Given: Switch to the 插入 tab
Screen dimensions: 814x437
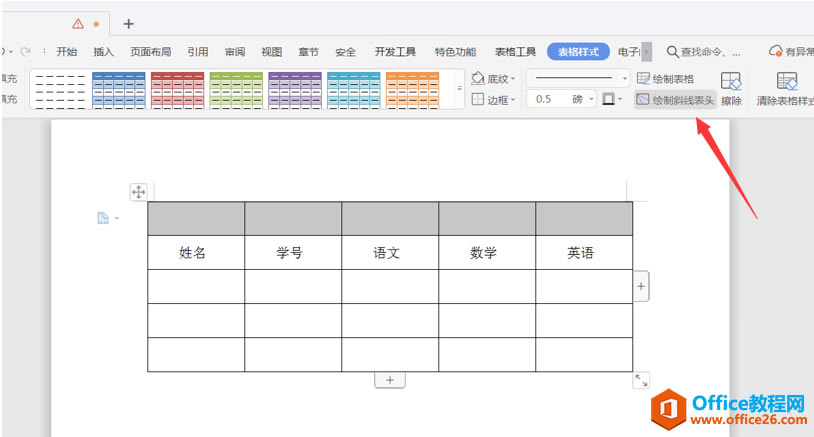Looking at the screenshot, I should click(104, 52).
